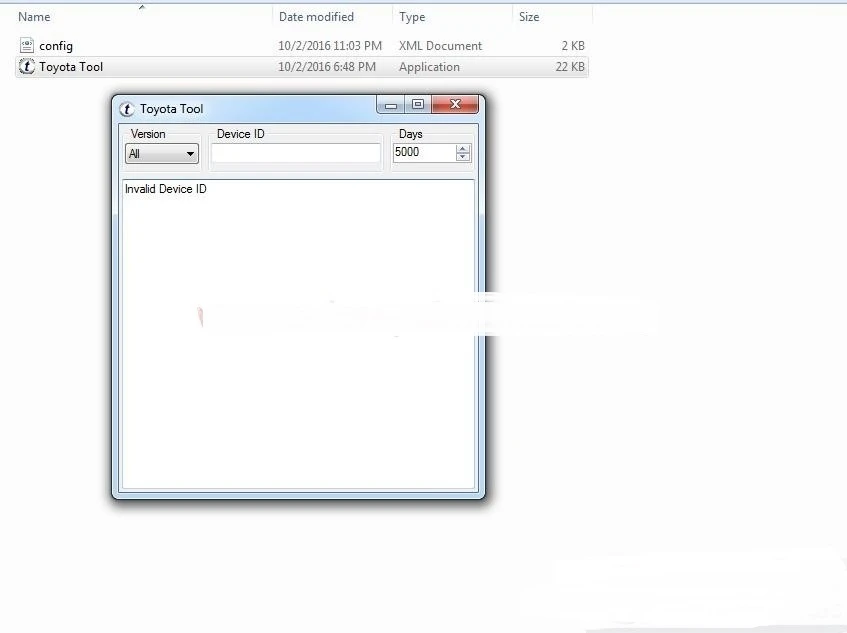Click the 22 KB size cell
847x633 pixels.
pos(570,67)
